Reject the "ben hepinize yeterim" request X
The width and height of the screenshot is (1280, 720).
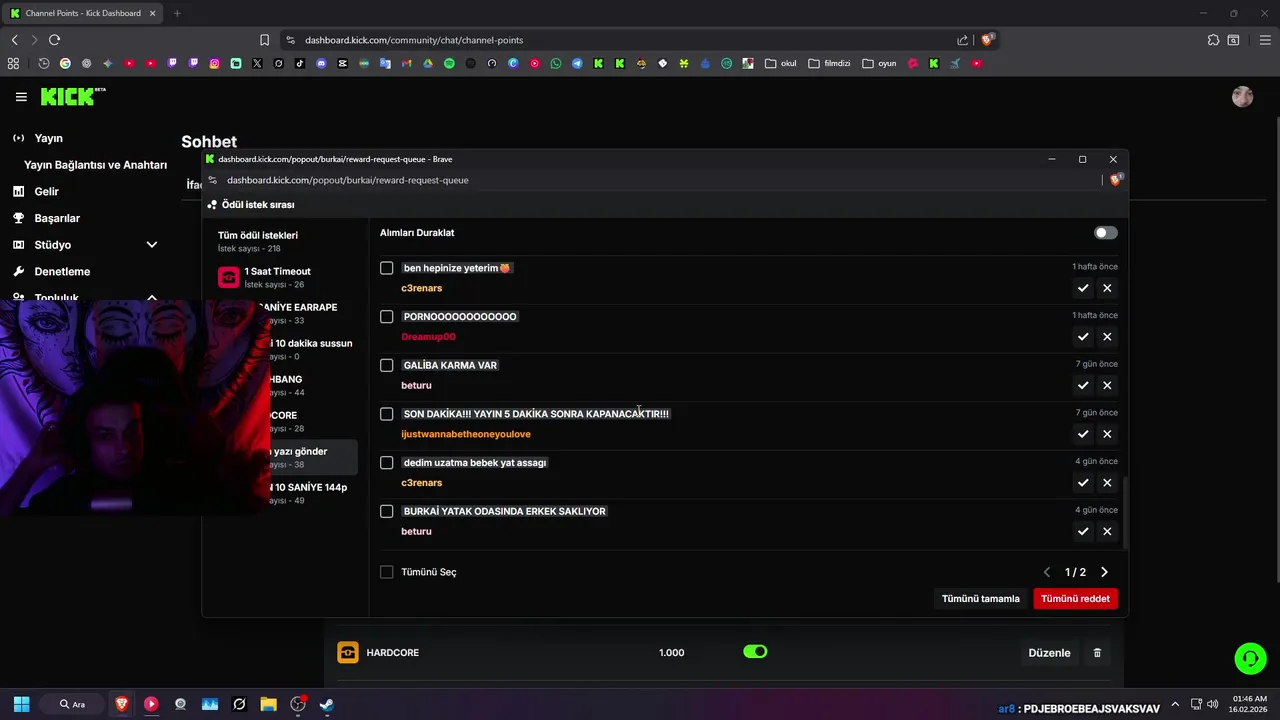click(1107, 288)
